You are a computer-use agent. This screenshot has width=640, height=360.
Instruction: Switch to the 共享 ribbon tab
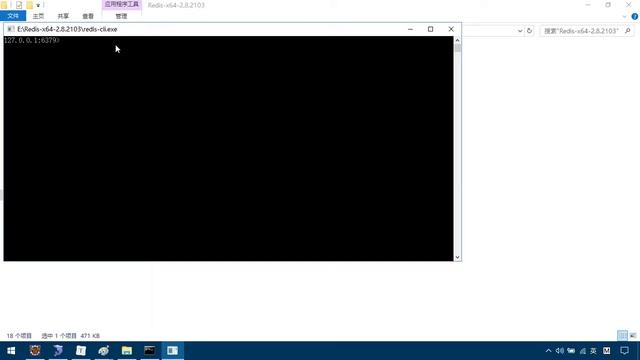[x=63, y=16]
